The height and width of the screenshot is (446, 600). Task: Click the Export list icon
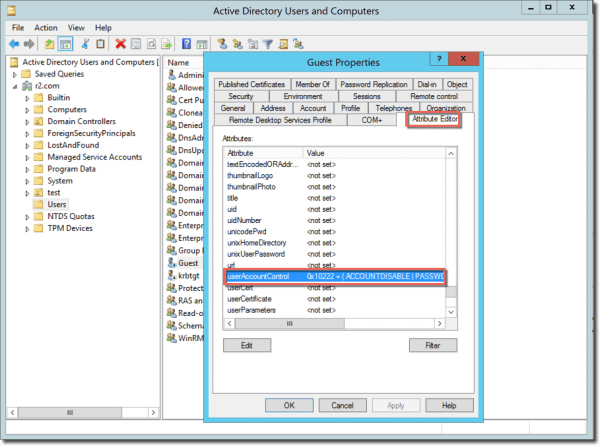(166, 44)
